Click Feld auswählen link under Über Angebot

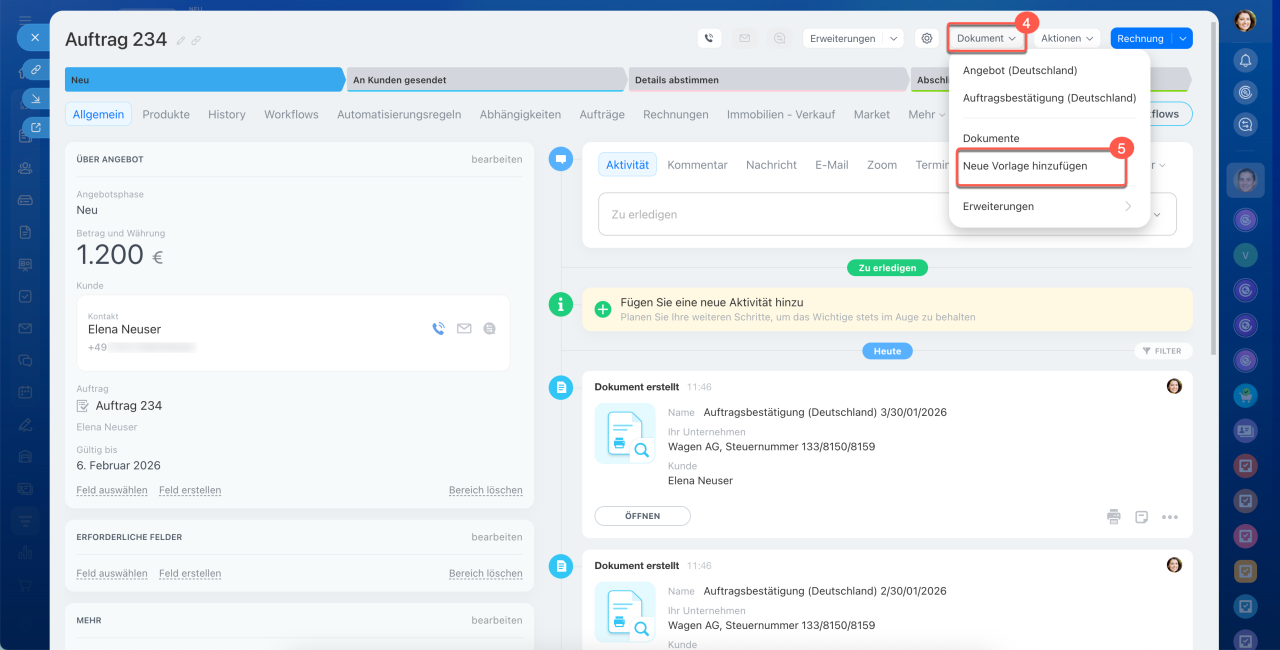coord(112,490)
